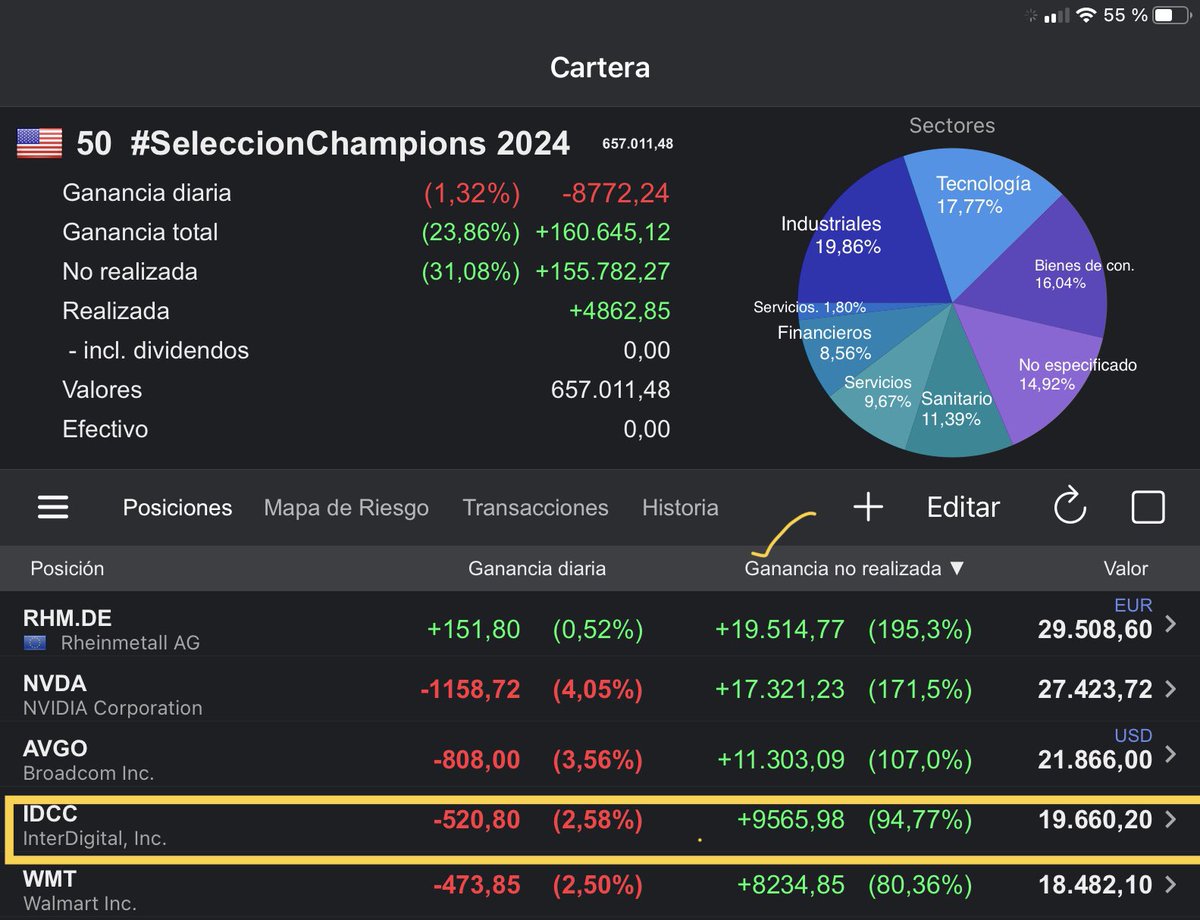The width and height of the screenshot is (1200, 920).
Task: Tap the Wi-Fi icon in status bar
Action: click(x=1085, y=16)
